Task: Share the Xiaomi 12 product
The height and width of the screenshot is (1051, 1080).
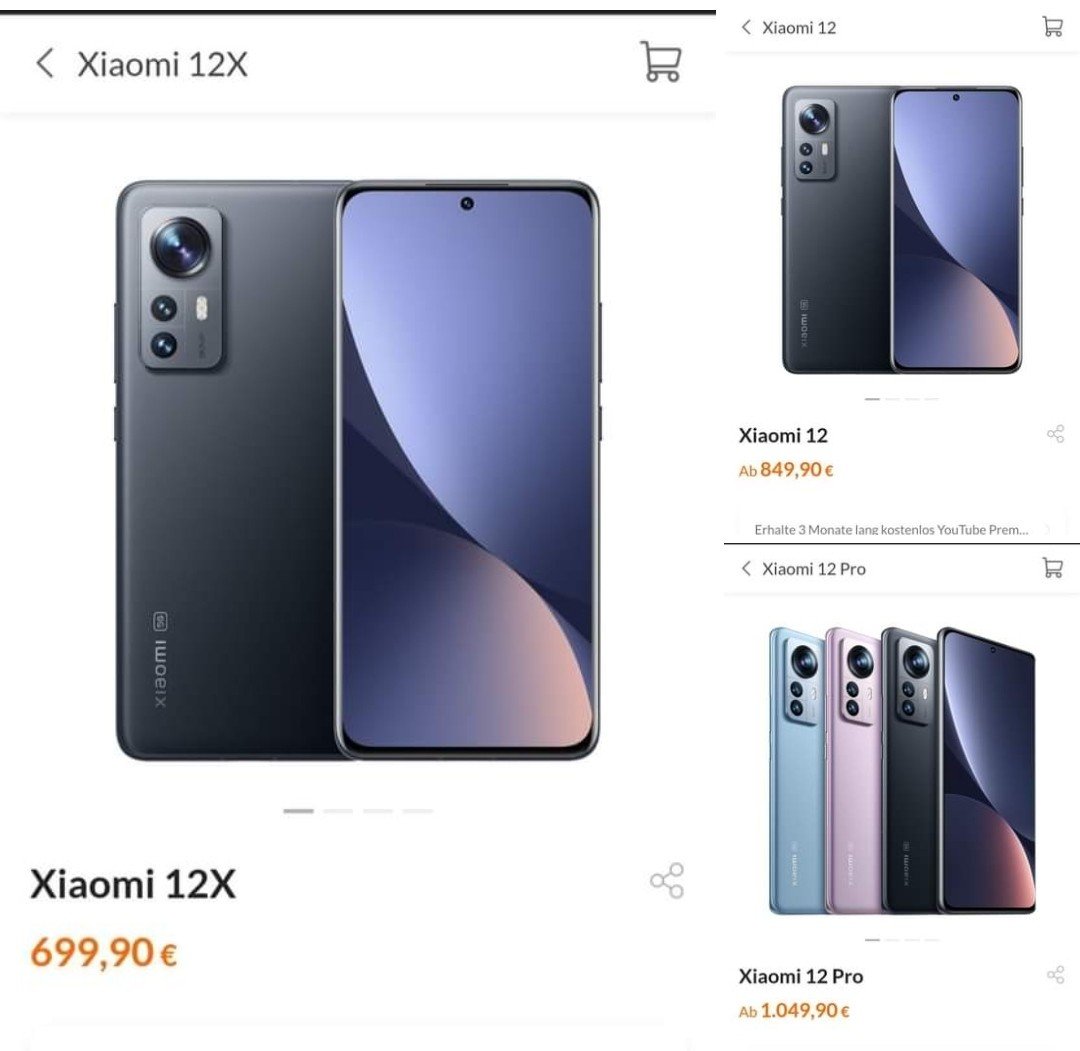Action: tap(1055, 434)
